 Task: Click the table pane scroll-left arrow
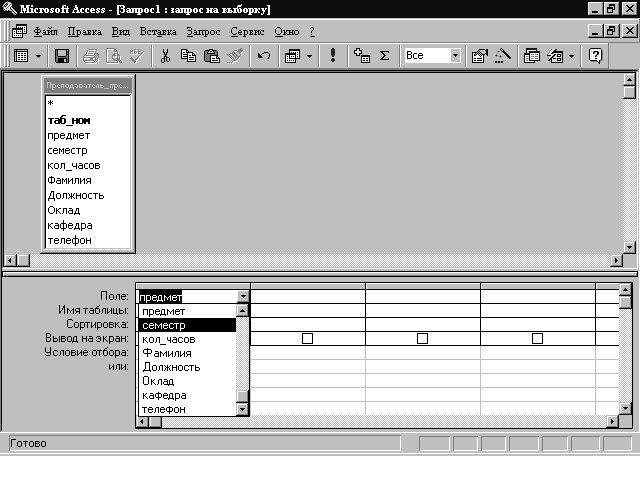click(10, 260)
